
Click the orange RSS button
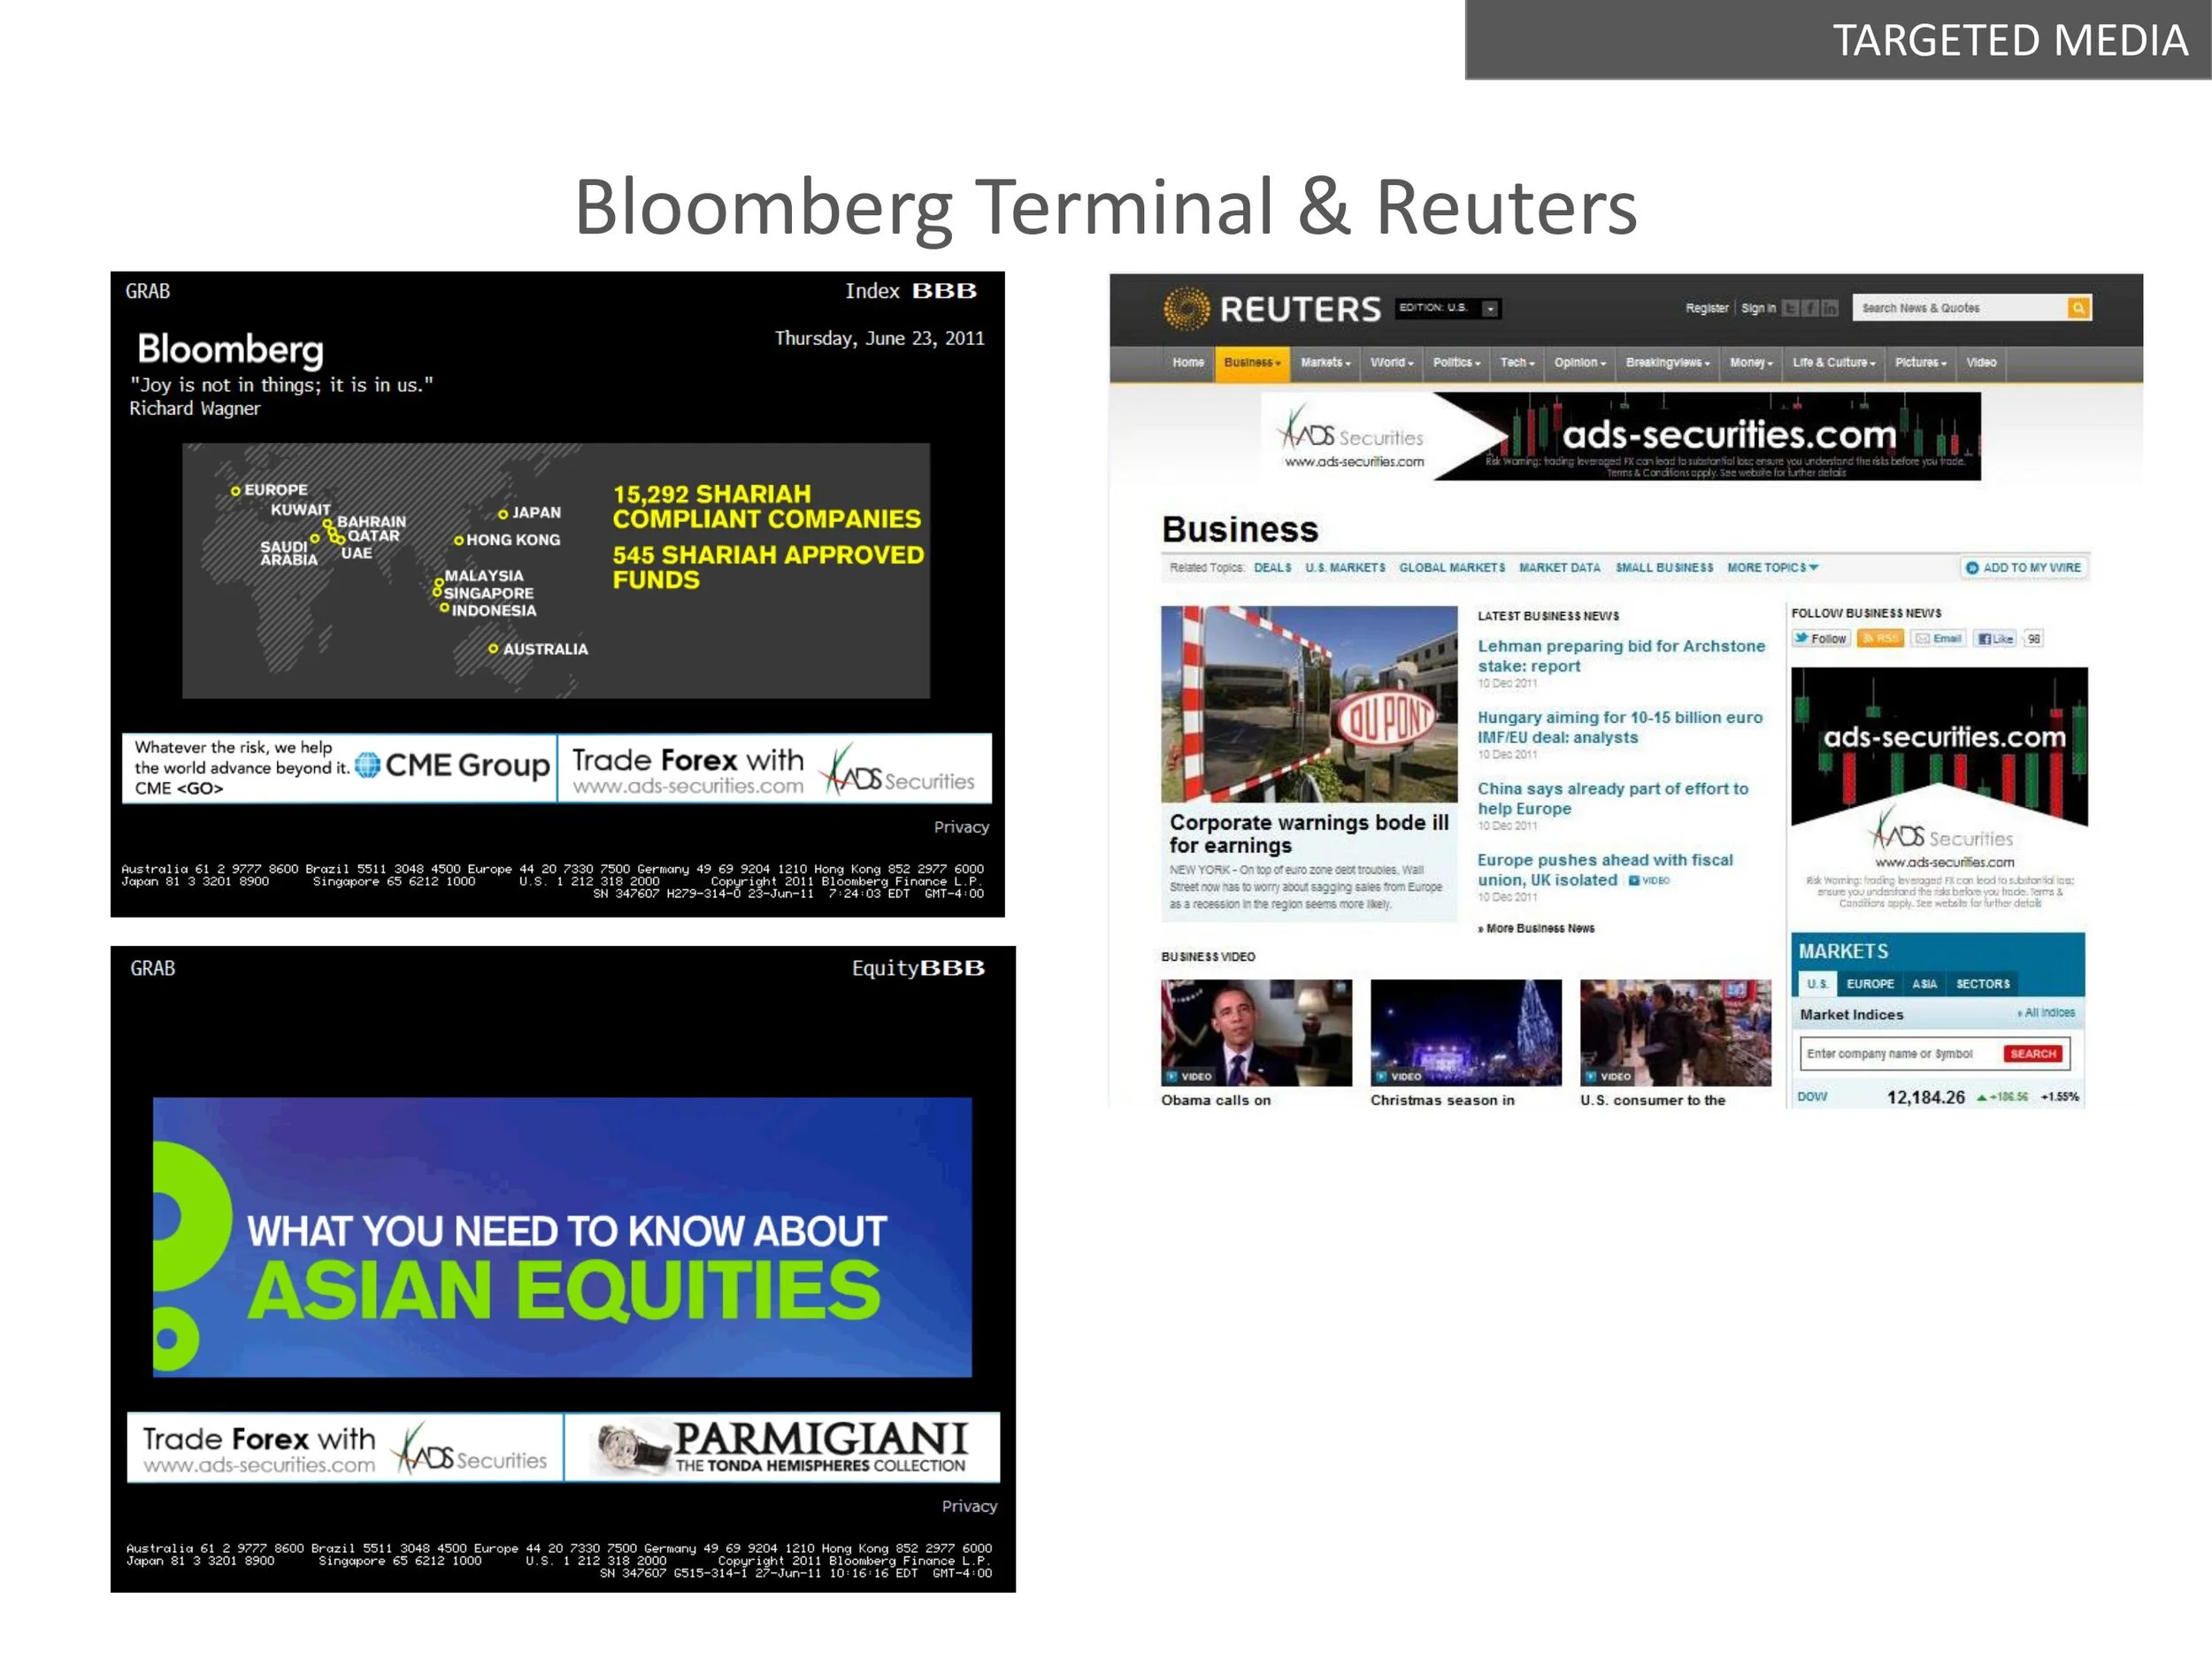coord(1880,639)
